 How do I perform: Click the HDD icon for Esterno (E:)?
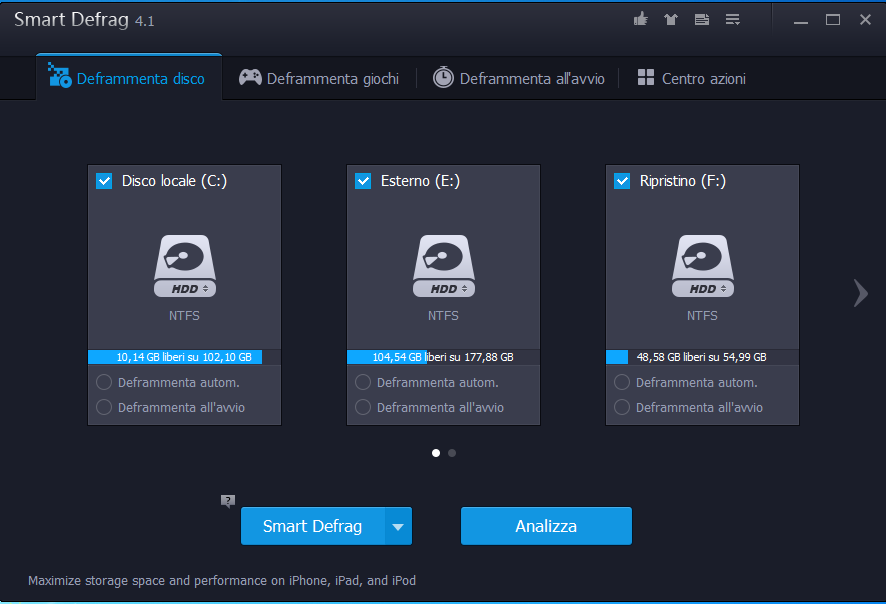coord(444,266)
